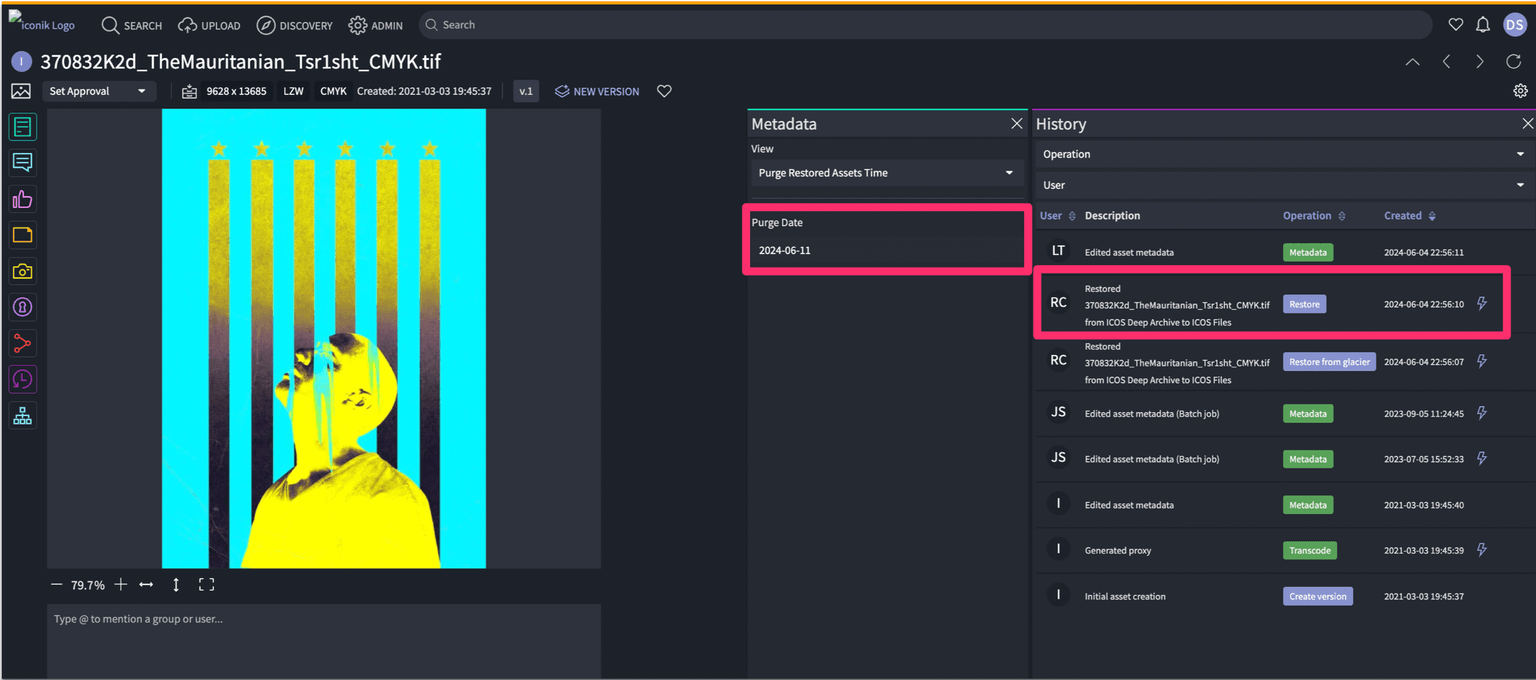Viewport: 1536px width, 680px height.
Task: Sort history by User column
Action: pos(1057,216)
